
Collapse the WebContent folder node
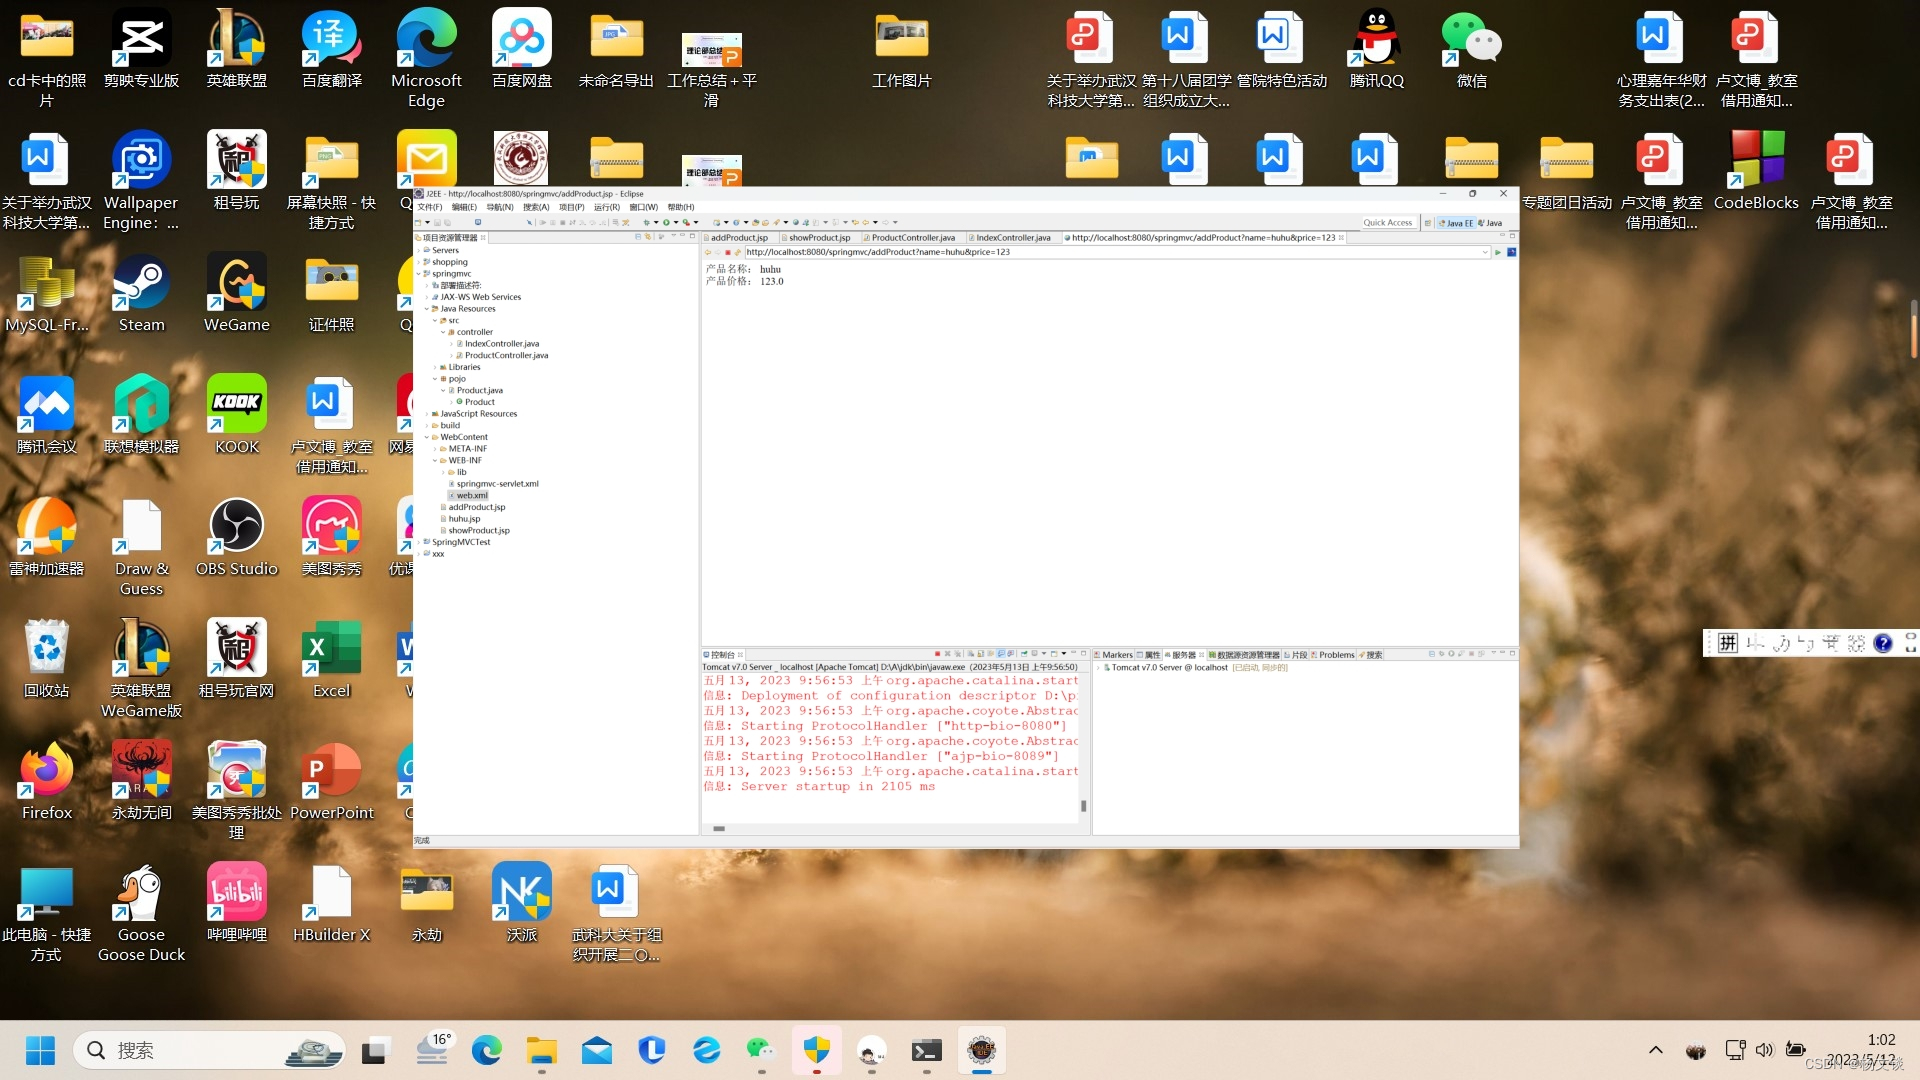[x=426, y=437]
